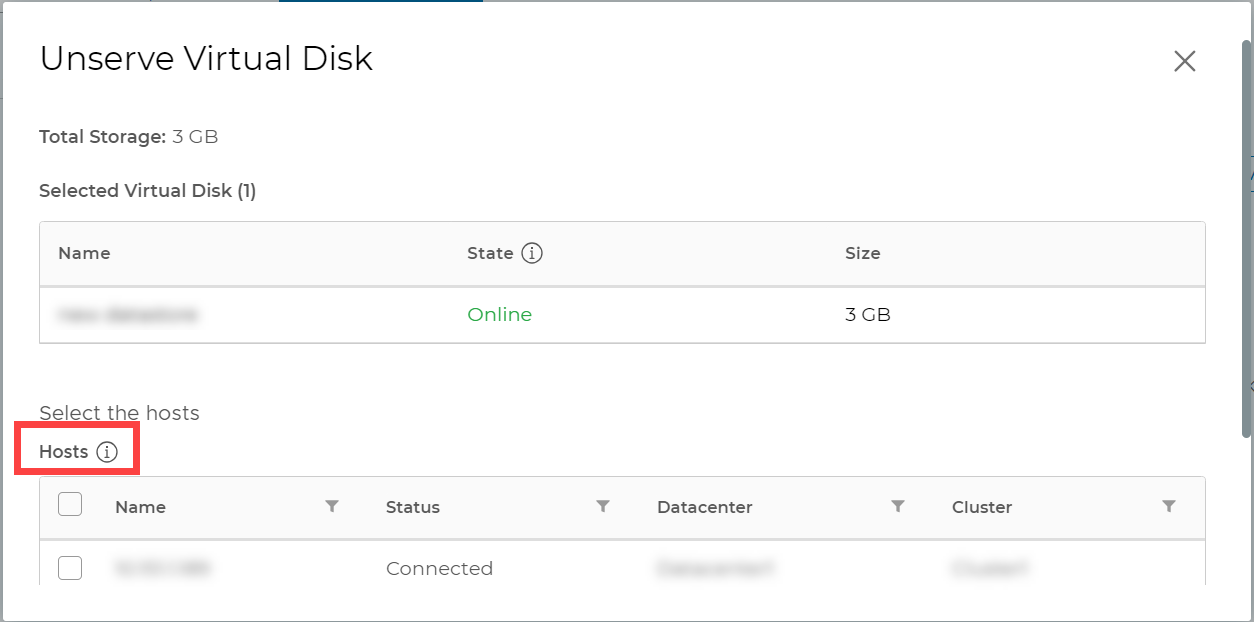
Task: Sort hosts by the Status header
Action: (x=412, y=507)
